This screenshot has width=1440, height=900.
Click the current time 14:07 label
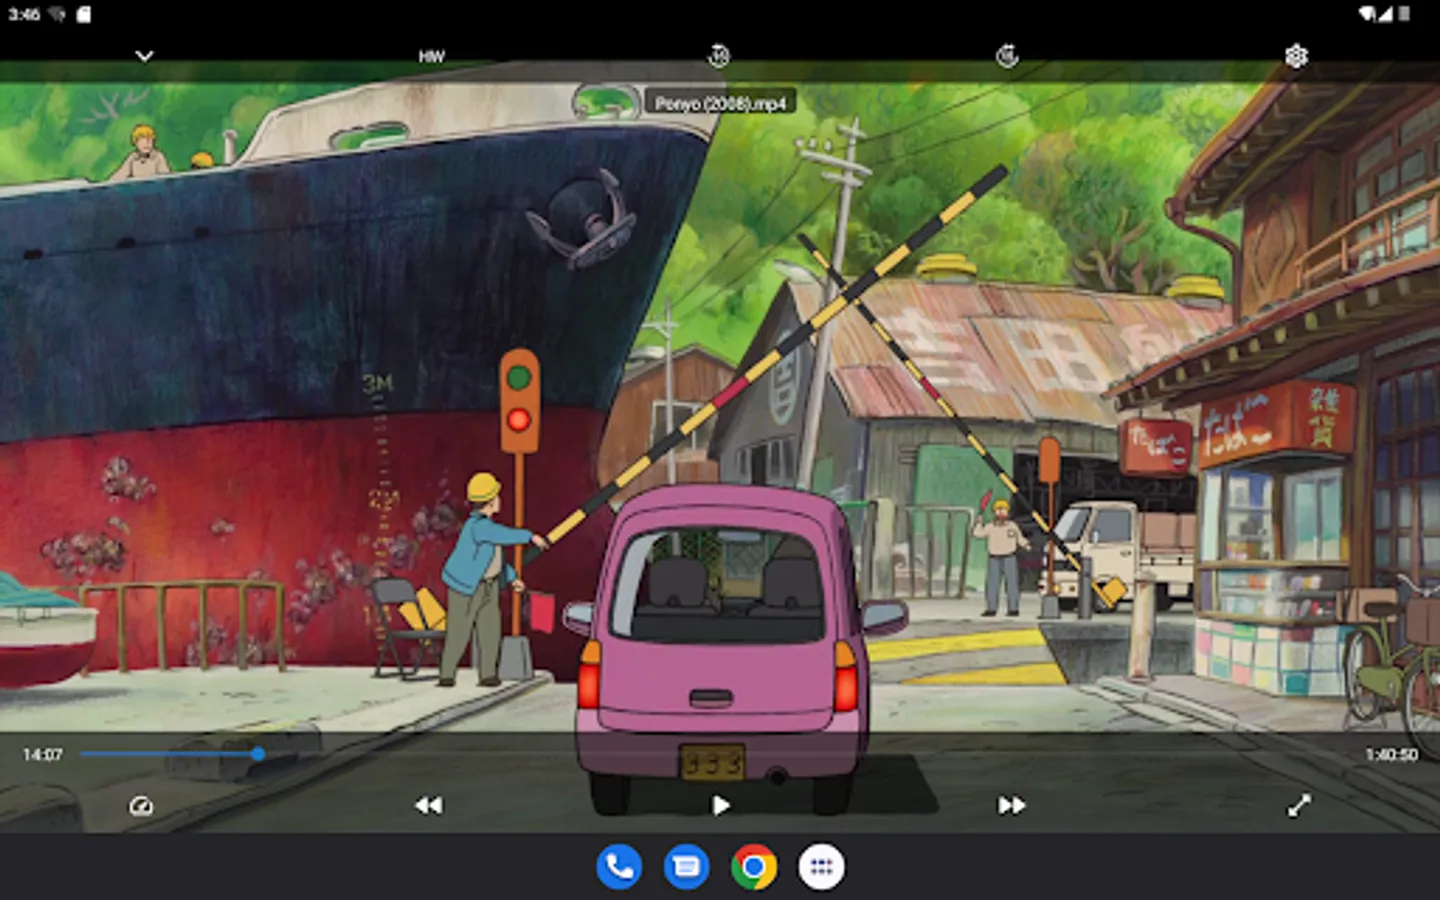42,754
